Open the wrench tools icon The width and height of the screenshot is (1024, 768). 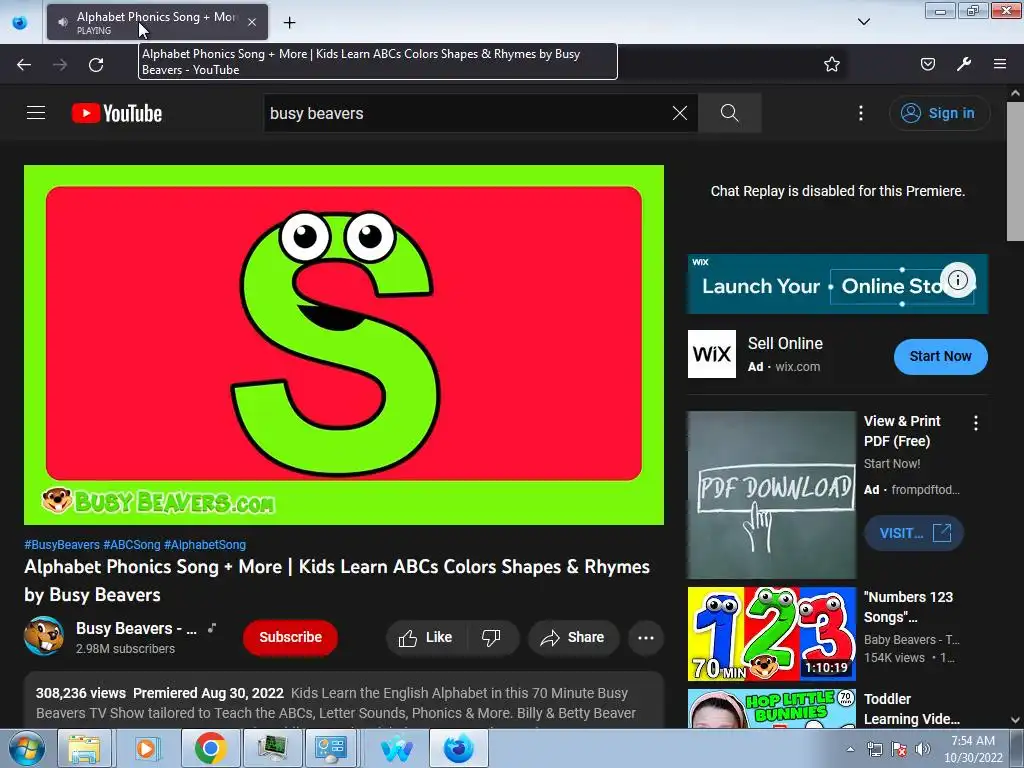(x=964, y=64)
